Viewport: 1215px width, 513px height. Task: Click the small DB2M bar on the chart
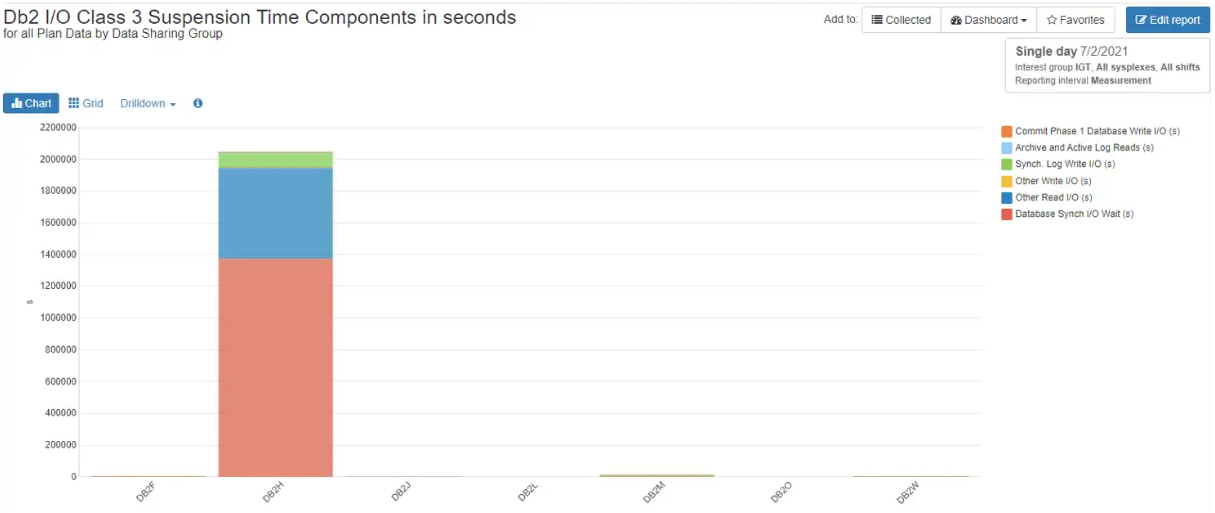coord(657,475)
